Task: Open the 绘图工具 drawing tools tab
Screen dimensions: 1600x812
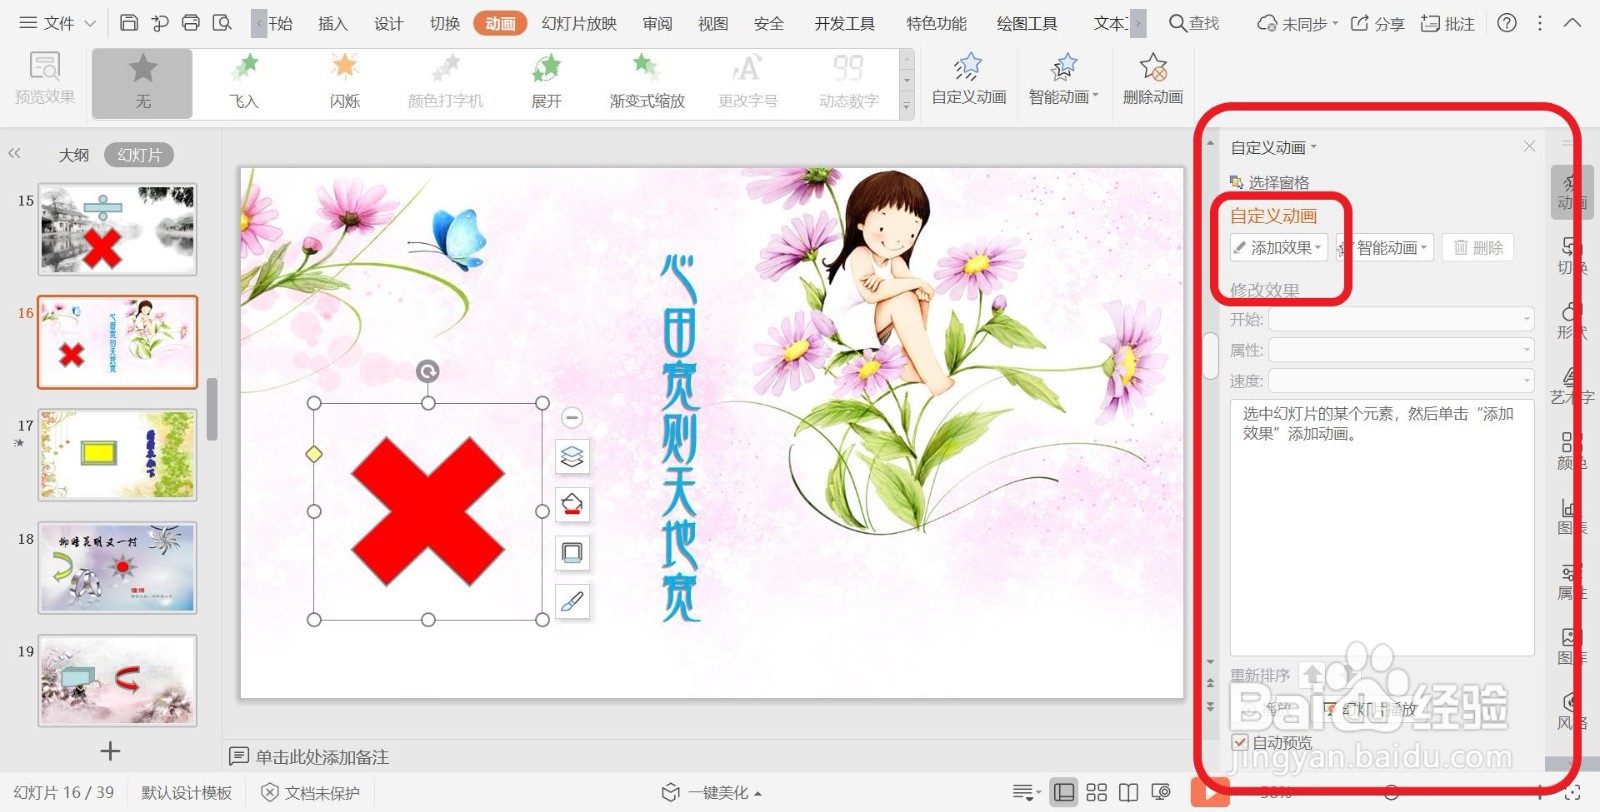Action: [x=1027, y=23]
